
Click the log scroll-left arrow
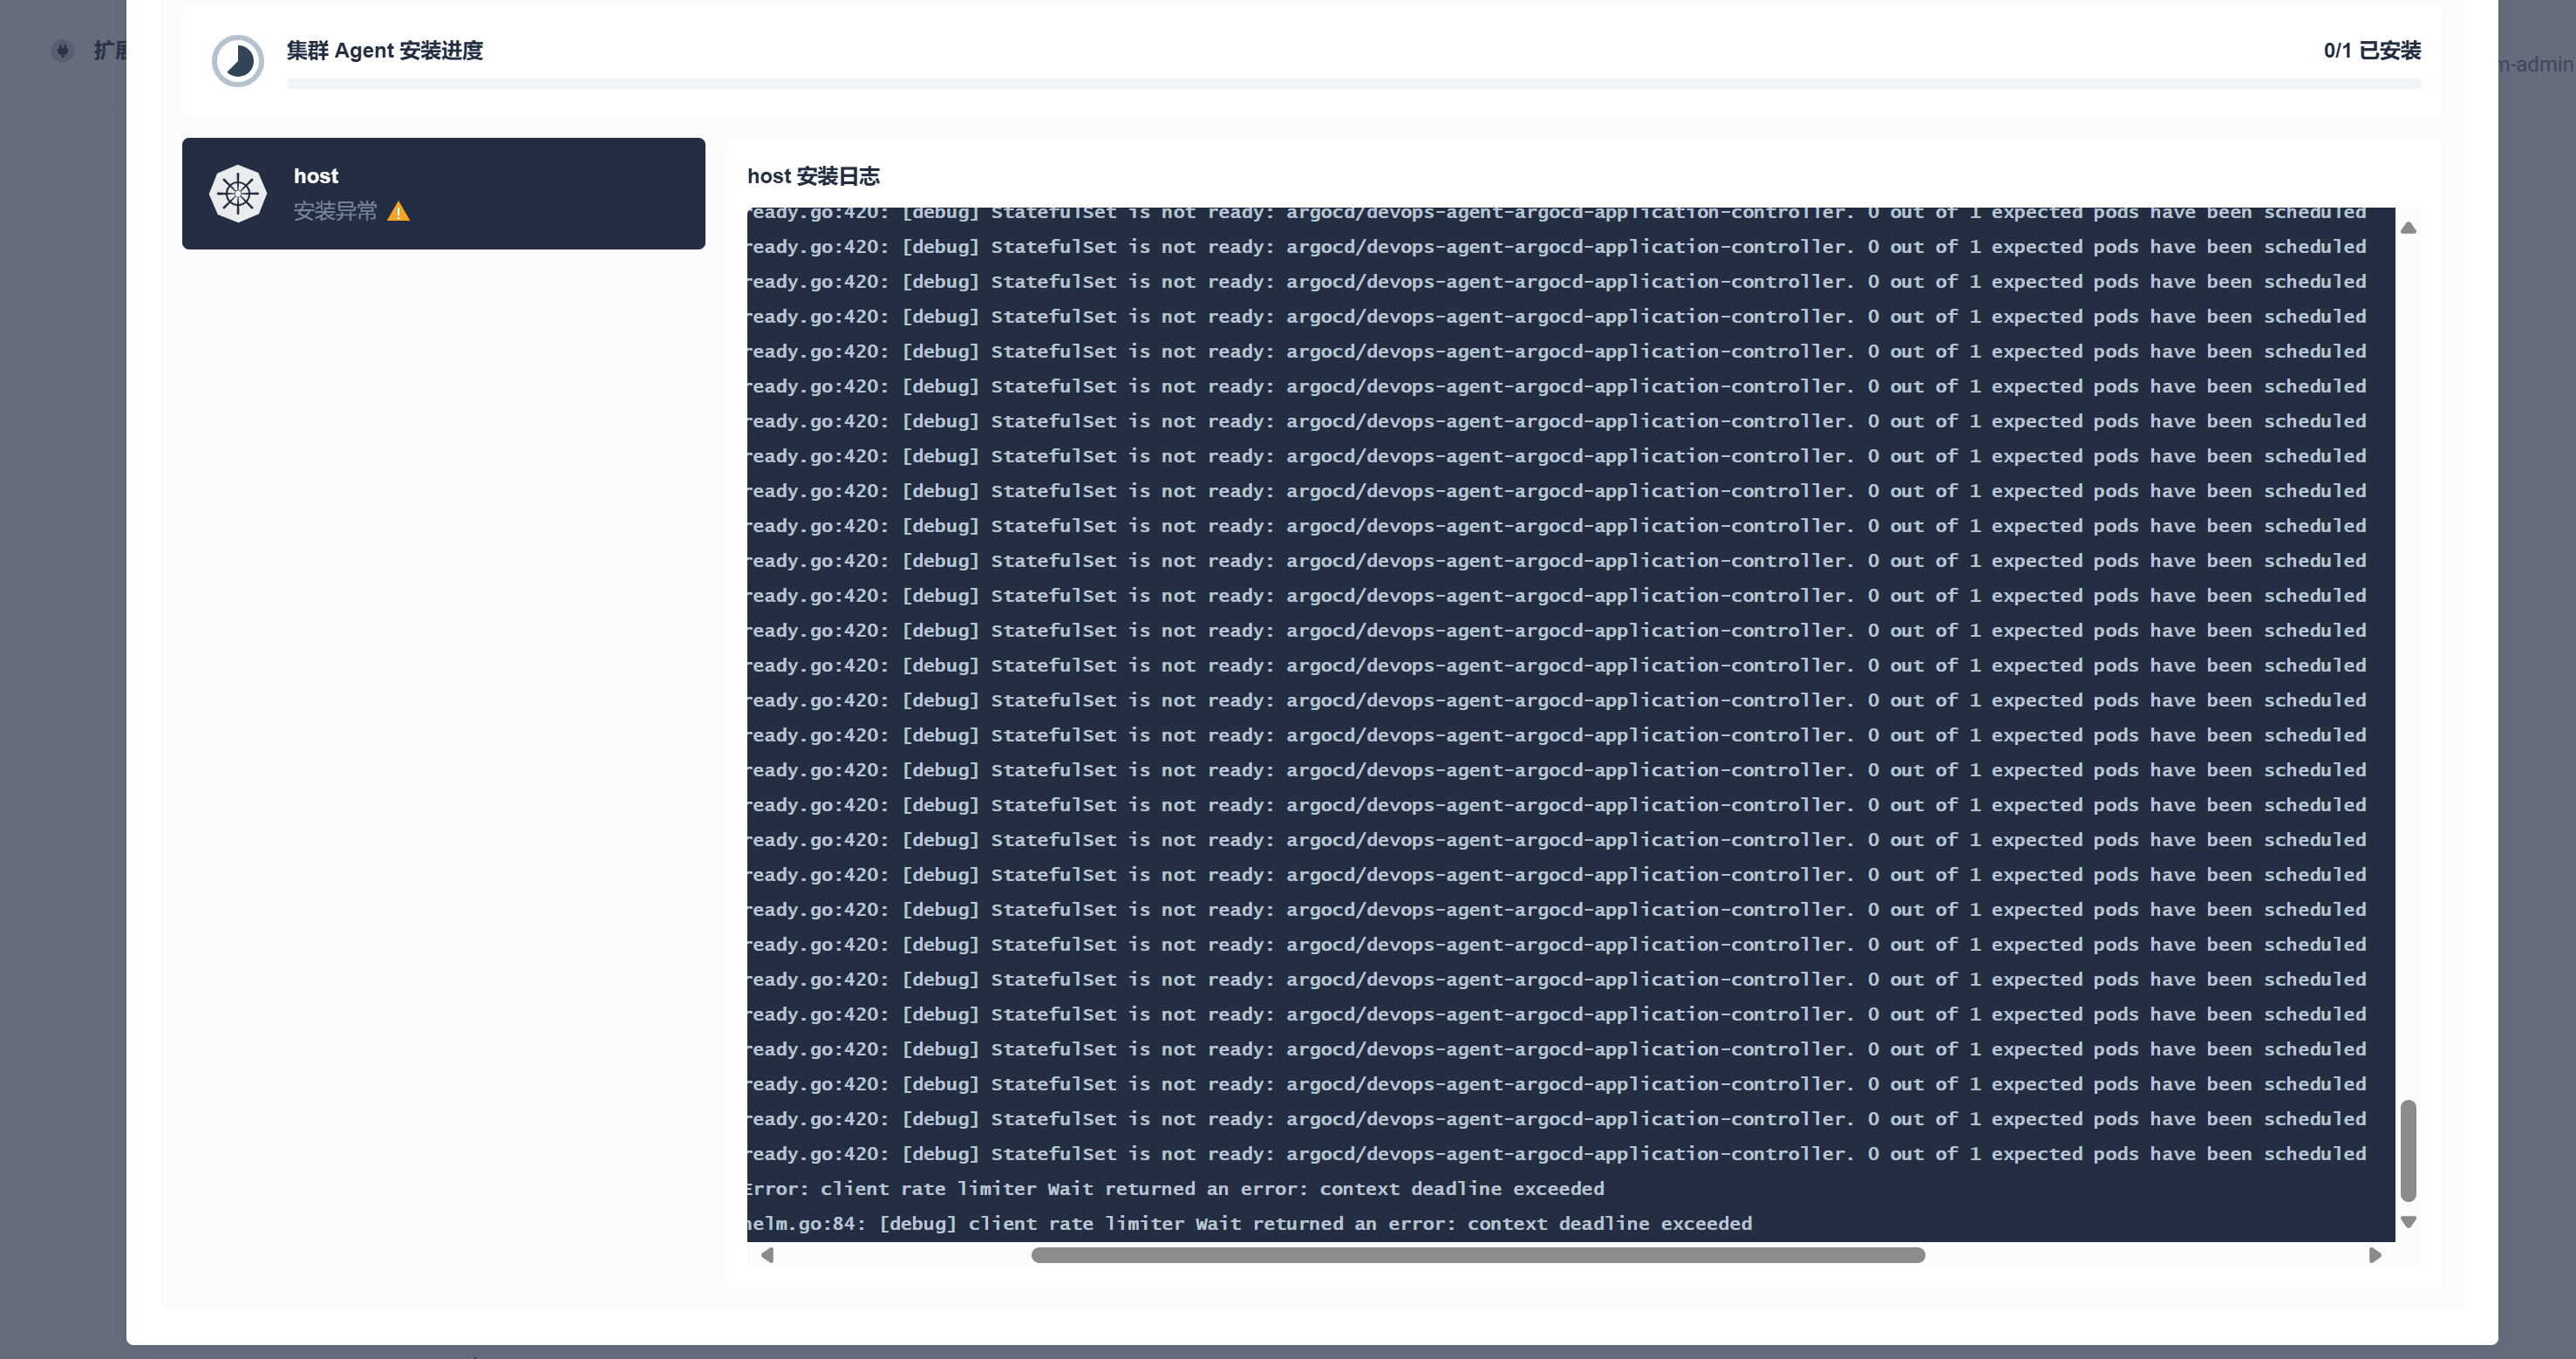pos(767,1255)
